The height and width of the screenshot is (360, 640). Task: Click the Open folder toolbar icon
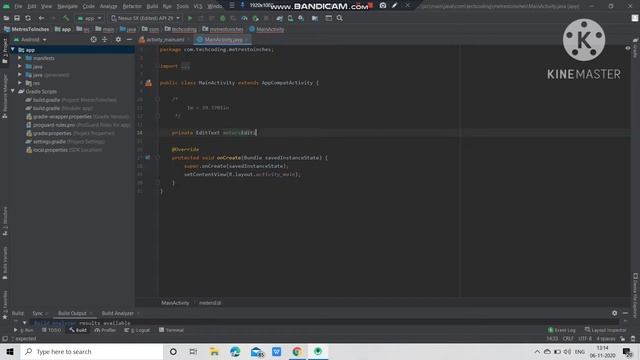point(7,18)
